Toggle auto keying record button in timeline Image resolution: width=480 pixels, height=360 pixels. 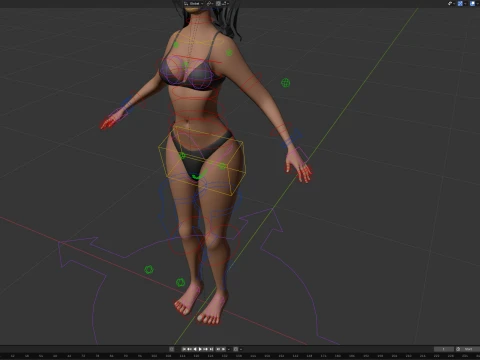171,349
